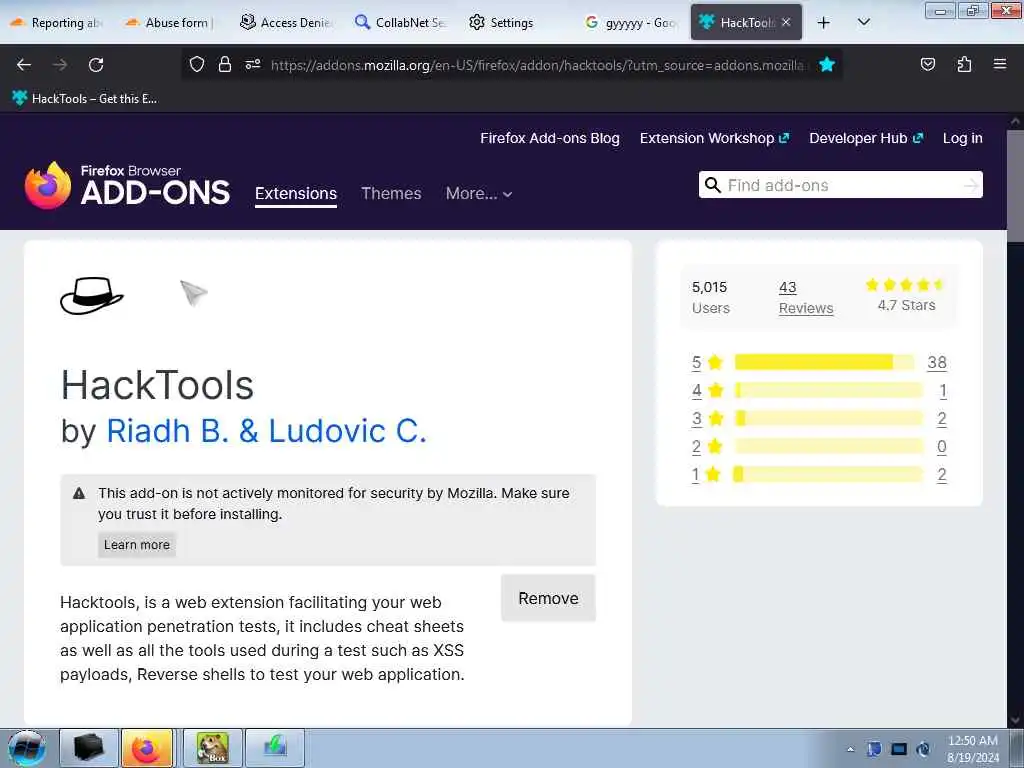Expand the list all tabs chevron
This screenshot has width=1024, height=768.
pyautogui.click(x=863, y=22)
